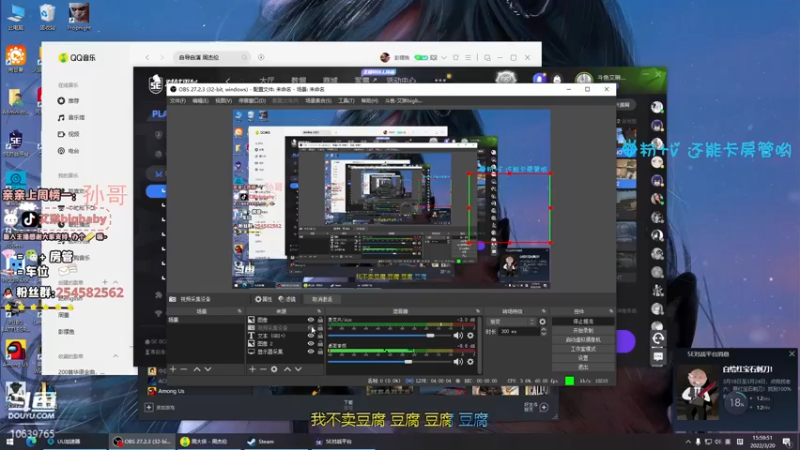800x450 pixels.
Task: Click the 开始录制 button
Action: coord(583,331)
